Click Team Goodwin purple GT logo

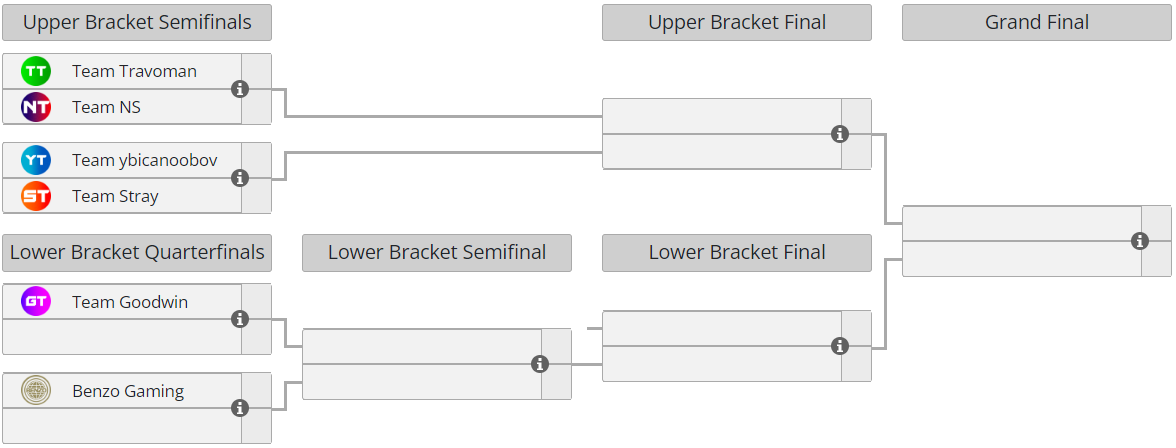click(36, 302)
